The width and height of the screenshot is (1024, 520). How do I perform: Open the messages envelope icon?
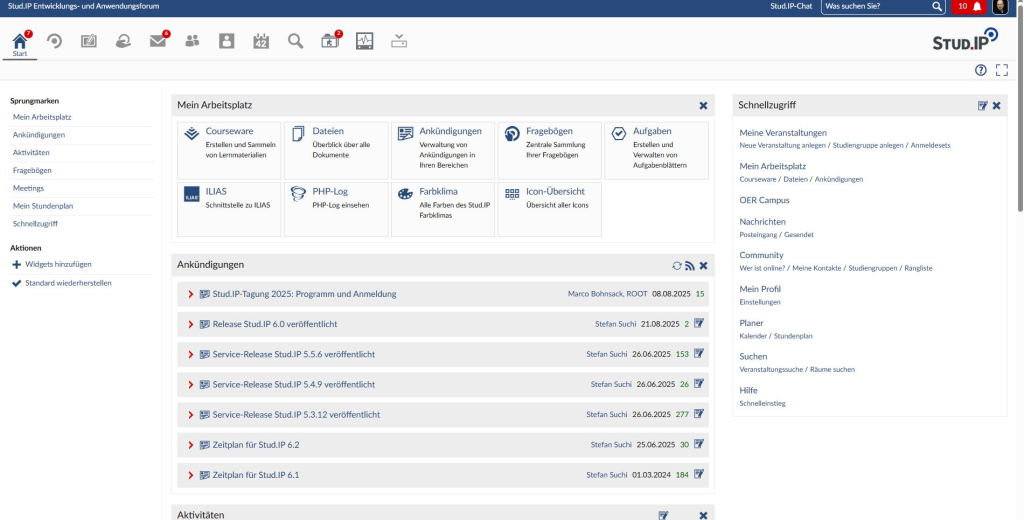point(157,41)
